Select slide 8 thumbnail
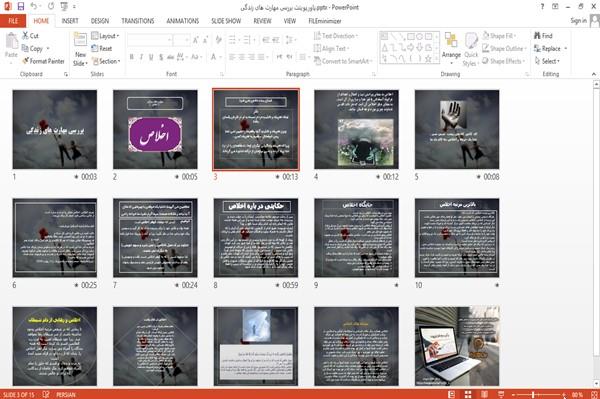The height and width of the screenshot is (399, 600). coord(256,238)
